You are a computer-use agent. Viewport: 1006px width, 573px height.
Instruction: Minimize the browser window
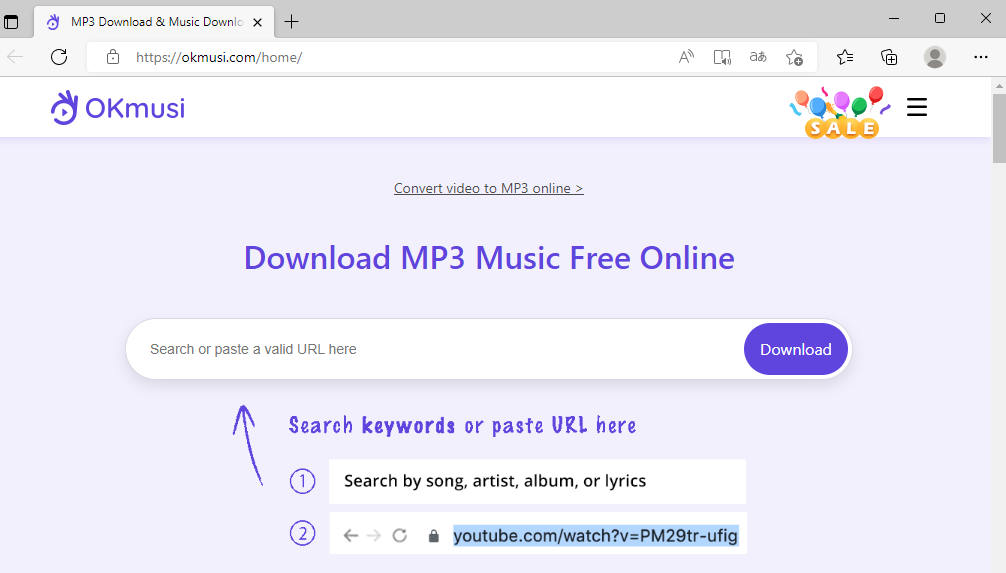click(894, 19)
